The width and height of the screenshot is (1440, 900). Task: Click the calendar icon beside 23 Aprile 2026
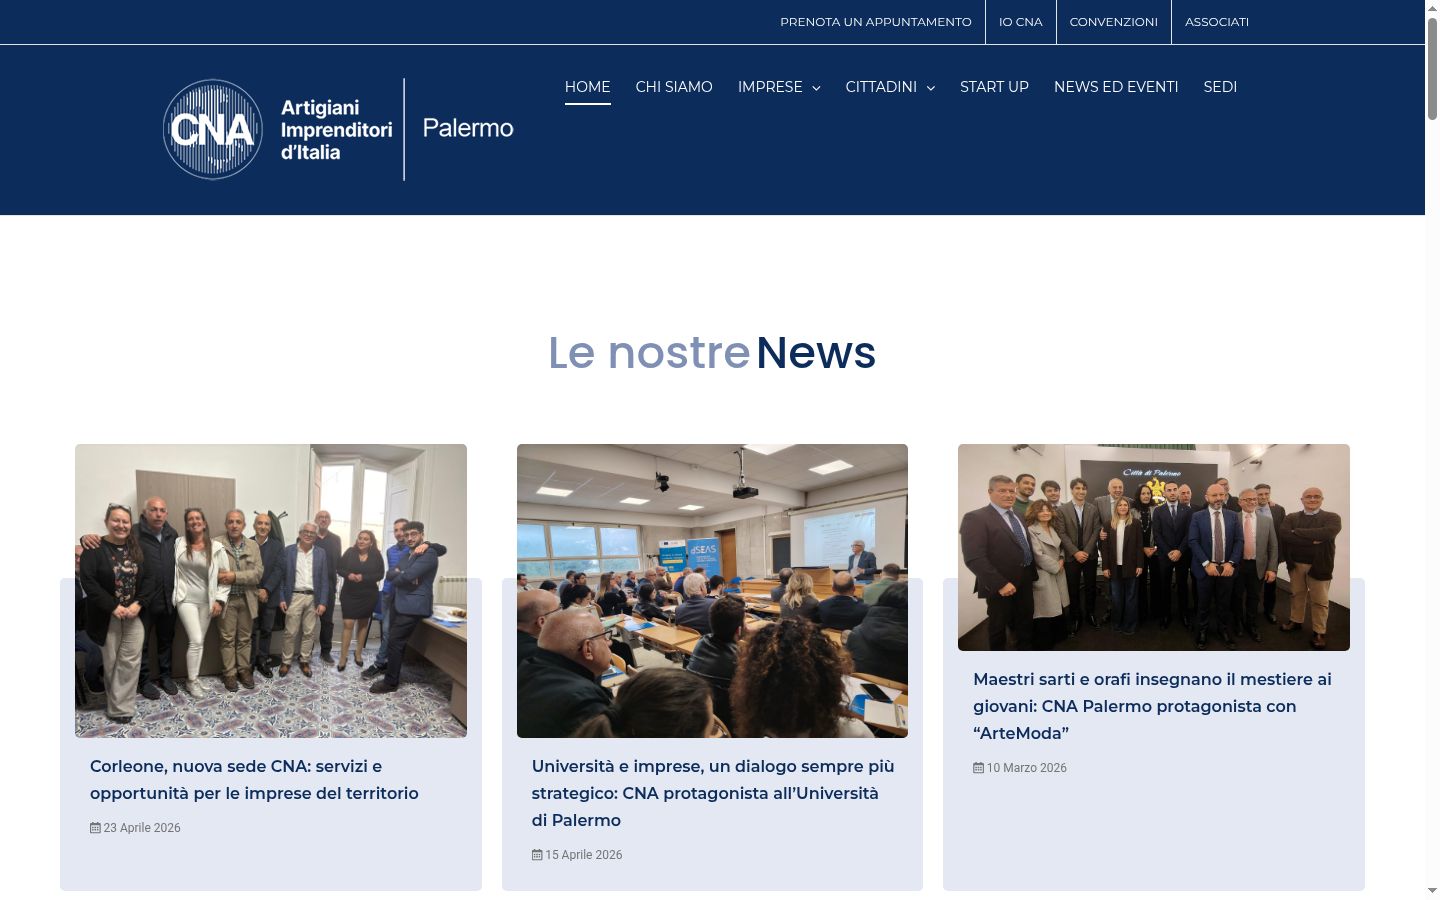tap(95, 828)
